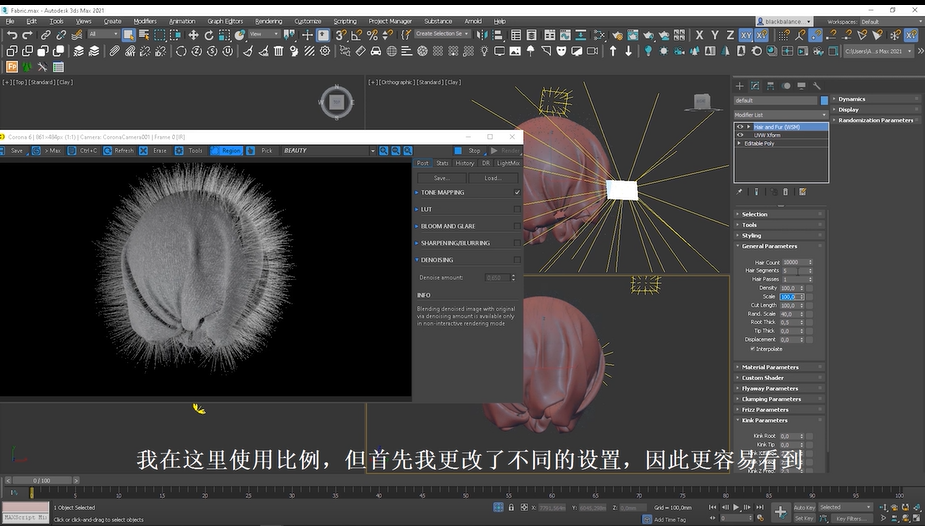Image resolution: width=925 pixels, height=526 pixels.
Task: Open the Graph Editors menu
Action: [225, 21]
